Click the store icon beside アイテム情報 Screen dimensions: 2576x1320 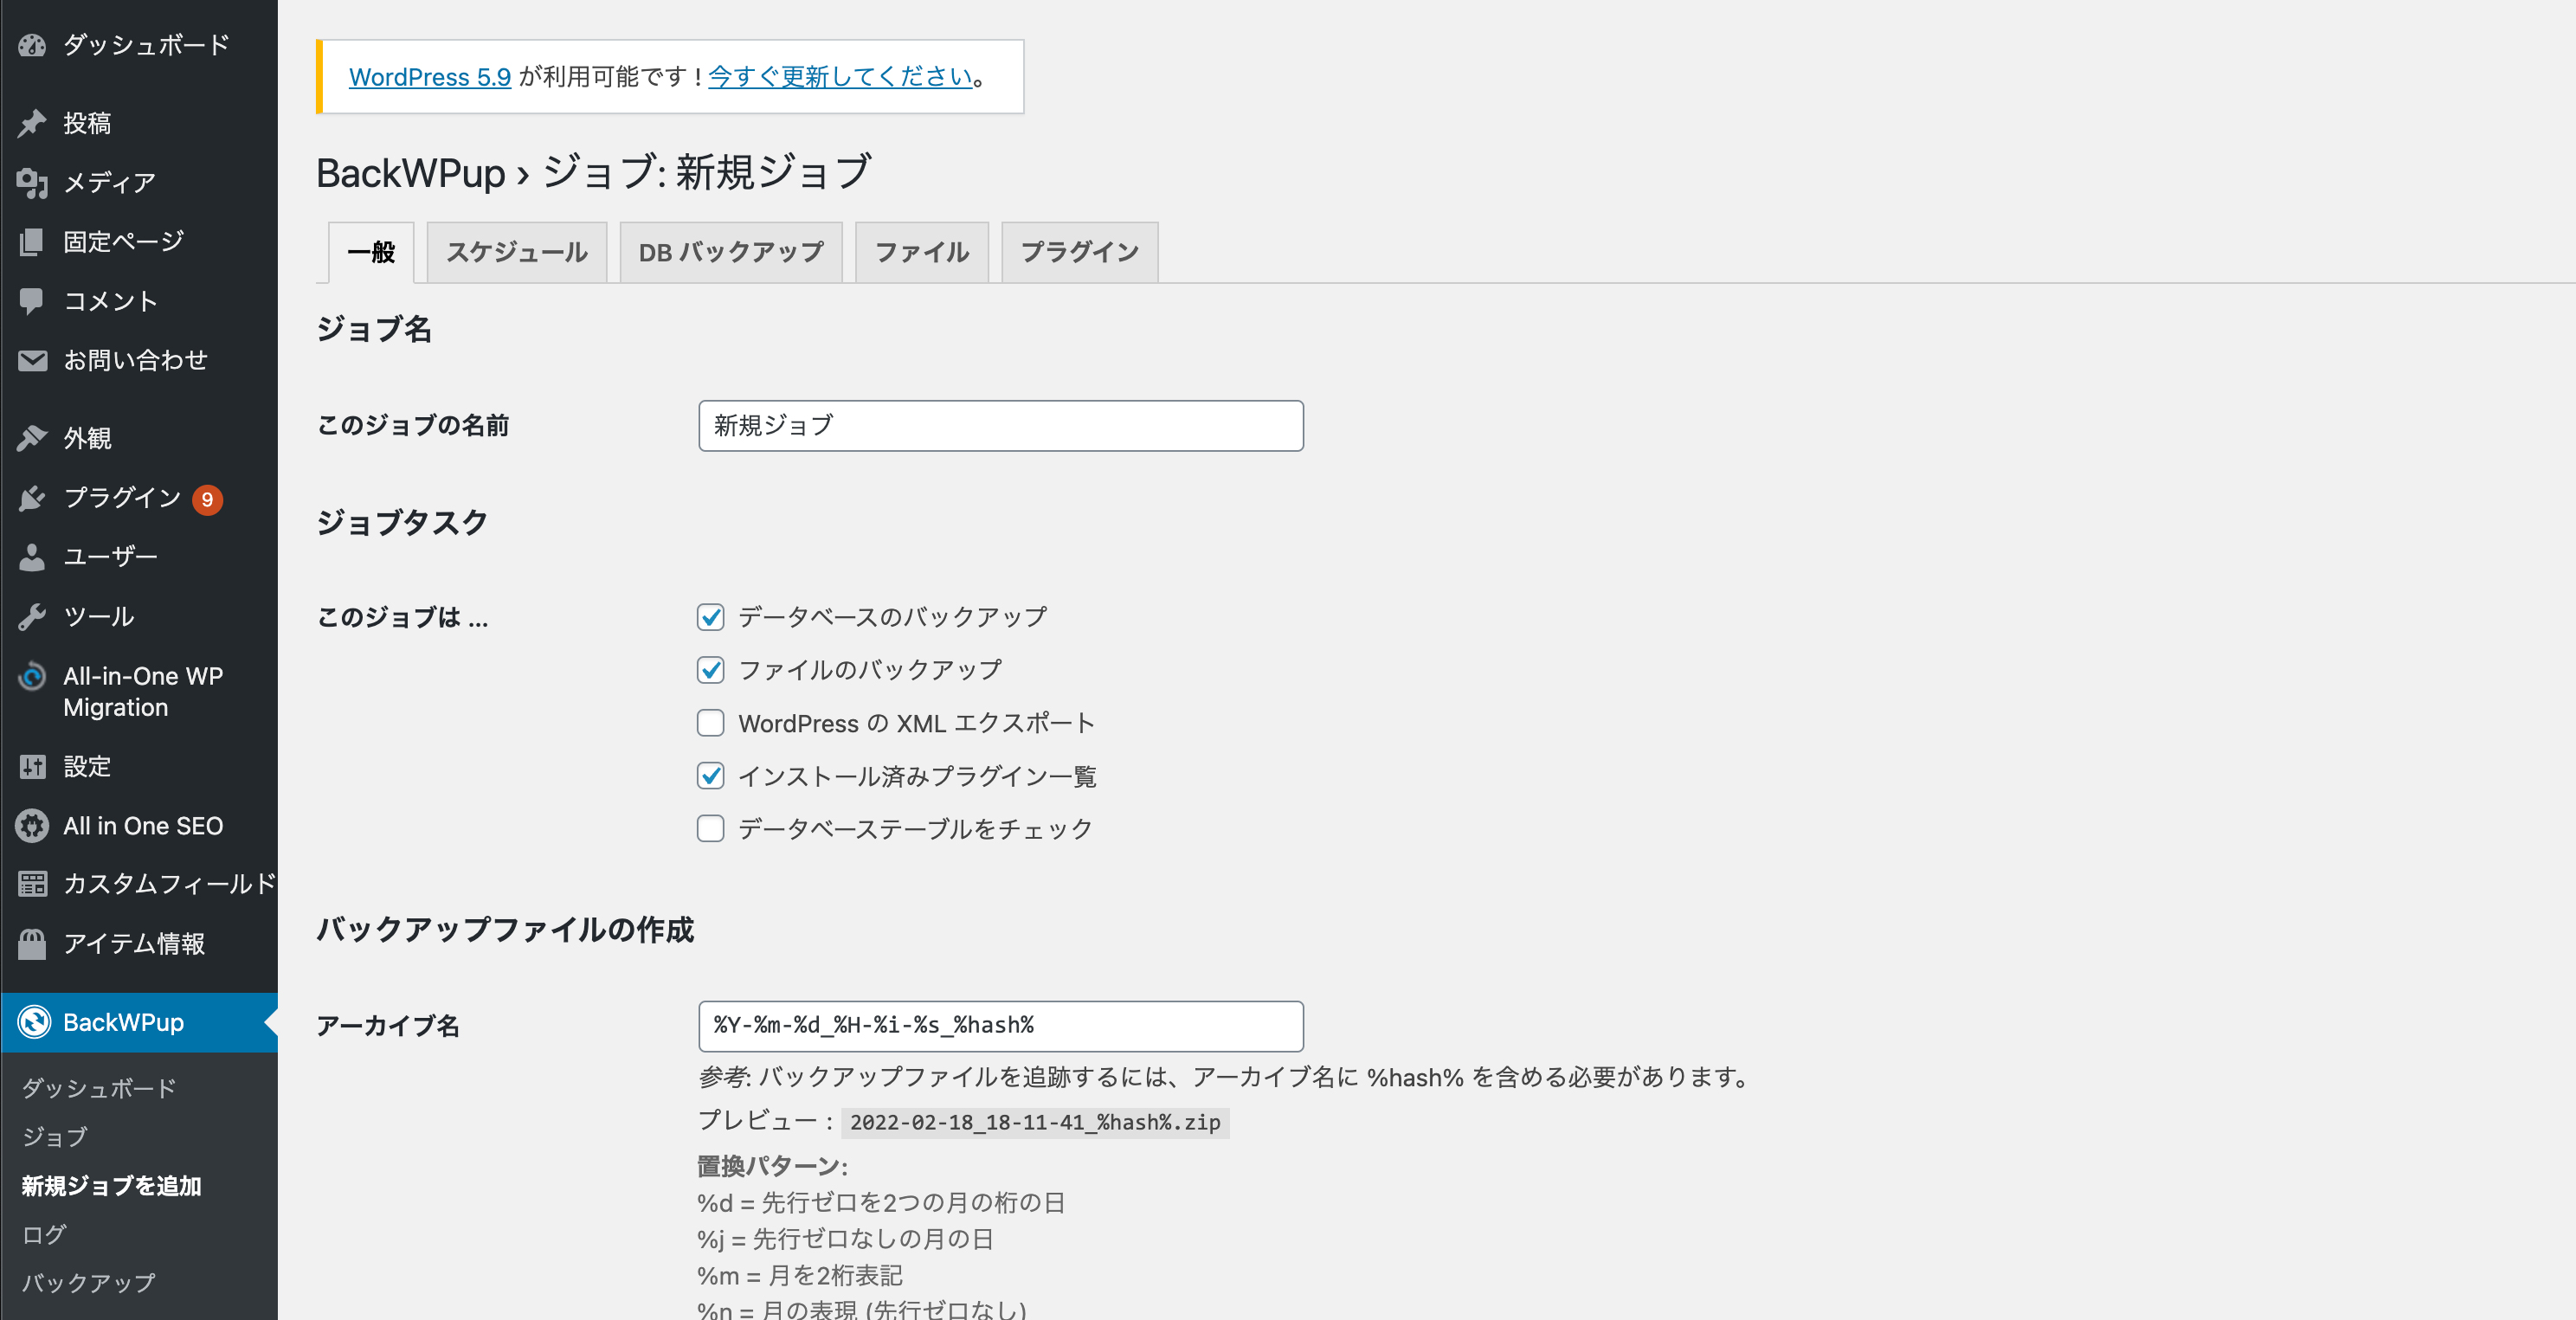coord(32,944)
